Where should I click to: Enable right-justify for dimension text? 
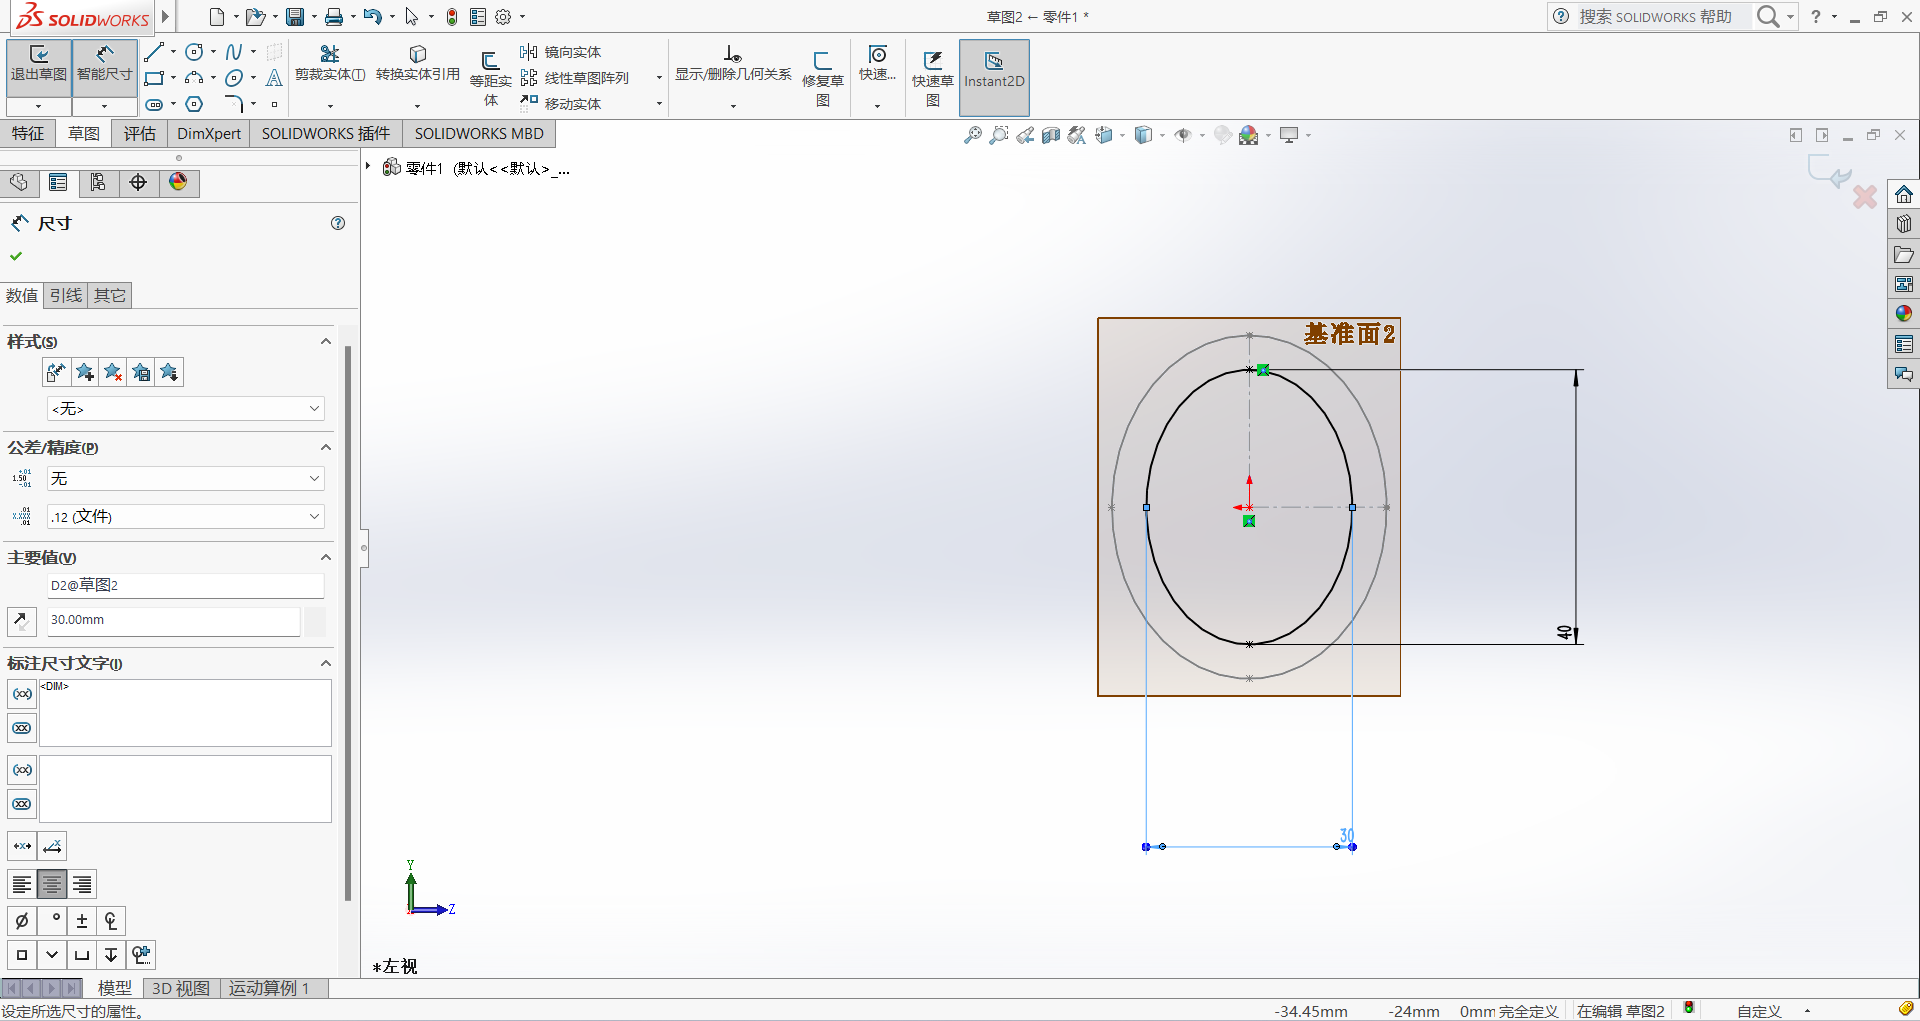[82, 884]
